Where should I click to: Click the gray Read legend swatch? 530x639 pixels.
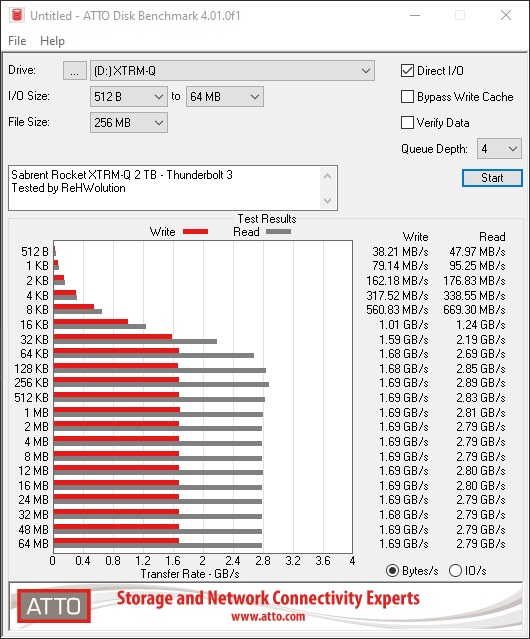(278, 232)
